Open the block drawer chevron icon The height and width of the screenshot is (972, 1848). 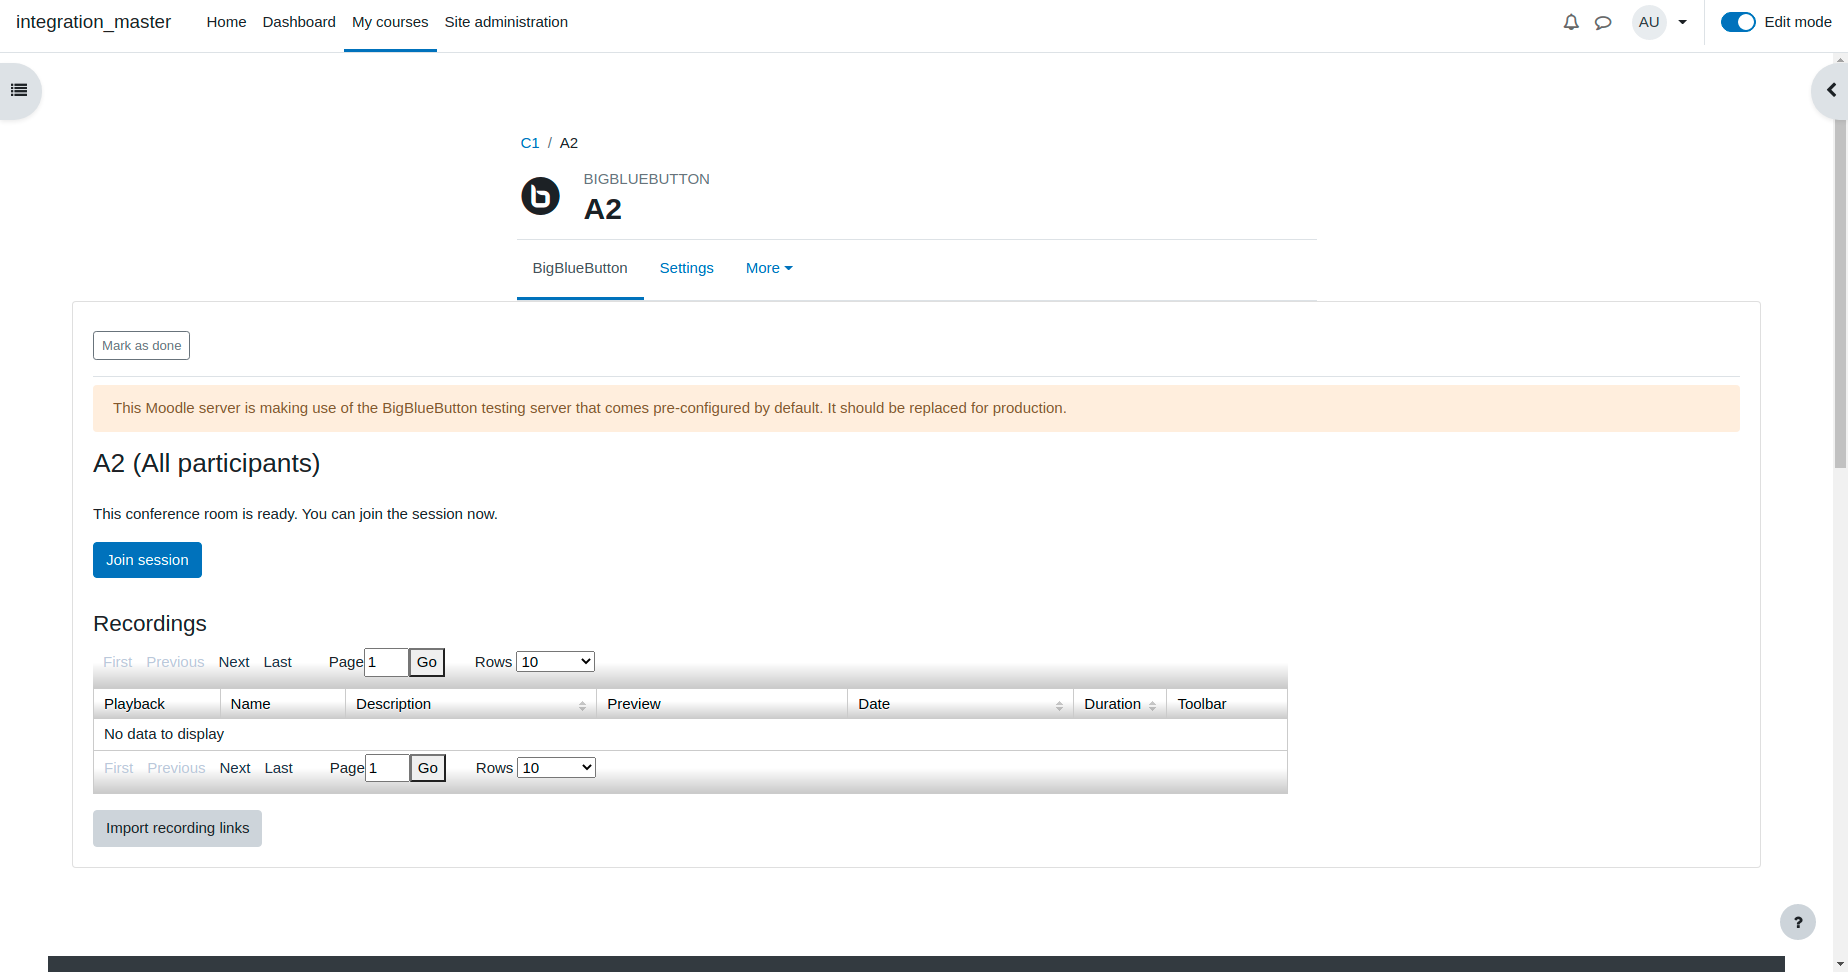1831,90
